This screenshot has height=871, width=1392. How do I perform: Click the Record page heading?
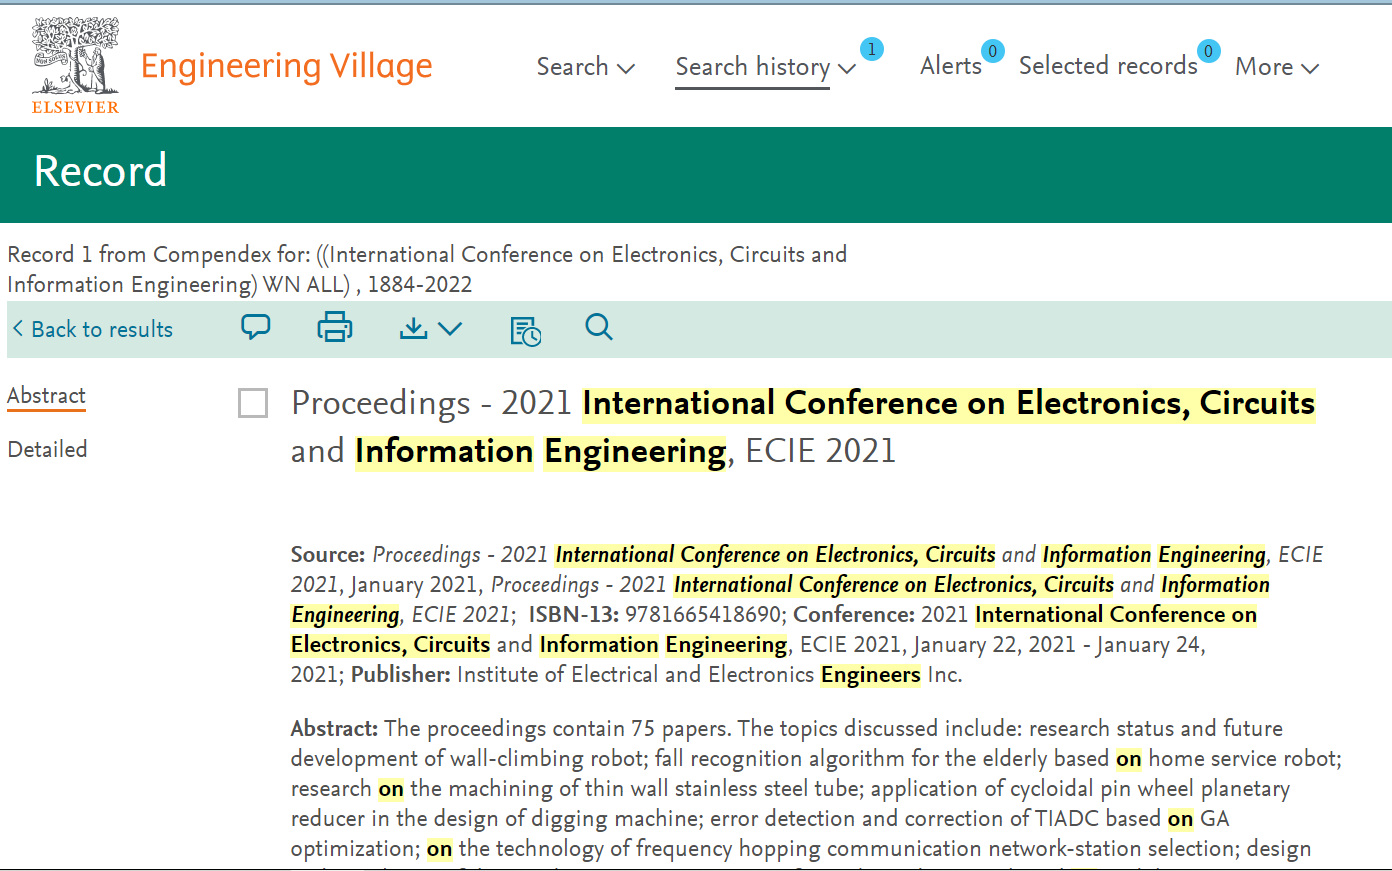click(x=100, y=171)
